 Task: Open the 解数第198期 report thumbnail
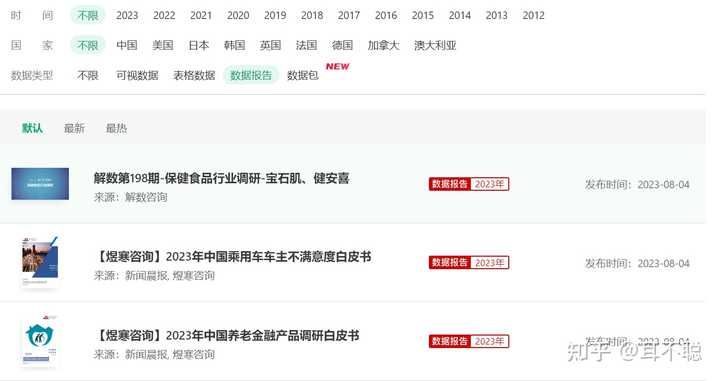[x=40, y=184]
